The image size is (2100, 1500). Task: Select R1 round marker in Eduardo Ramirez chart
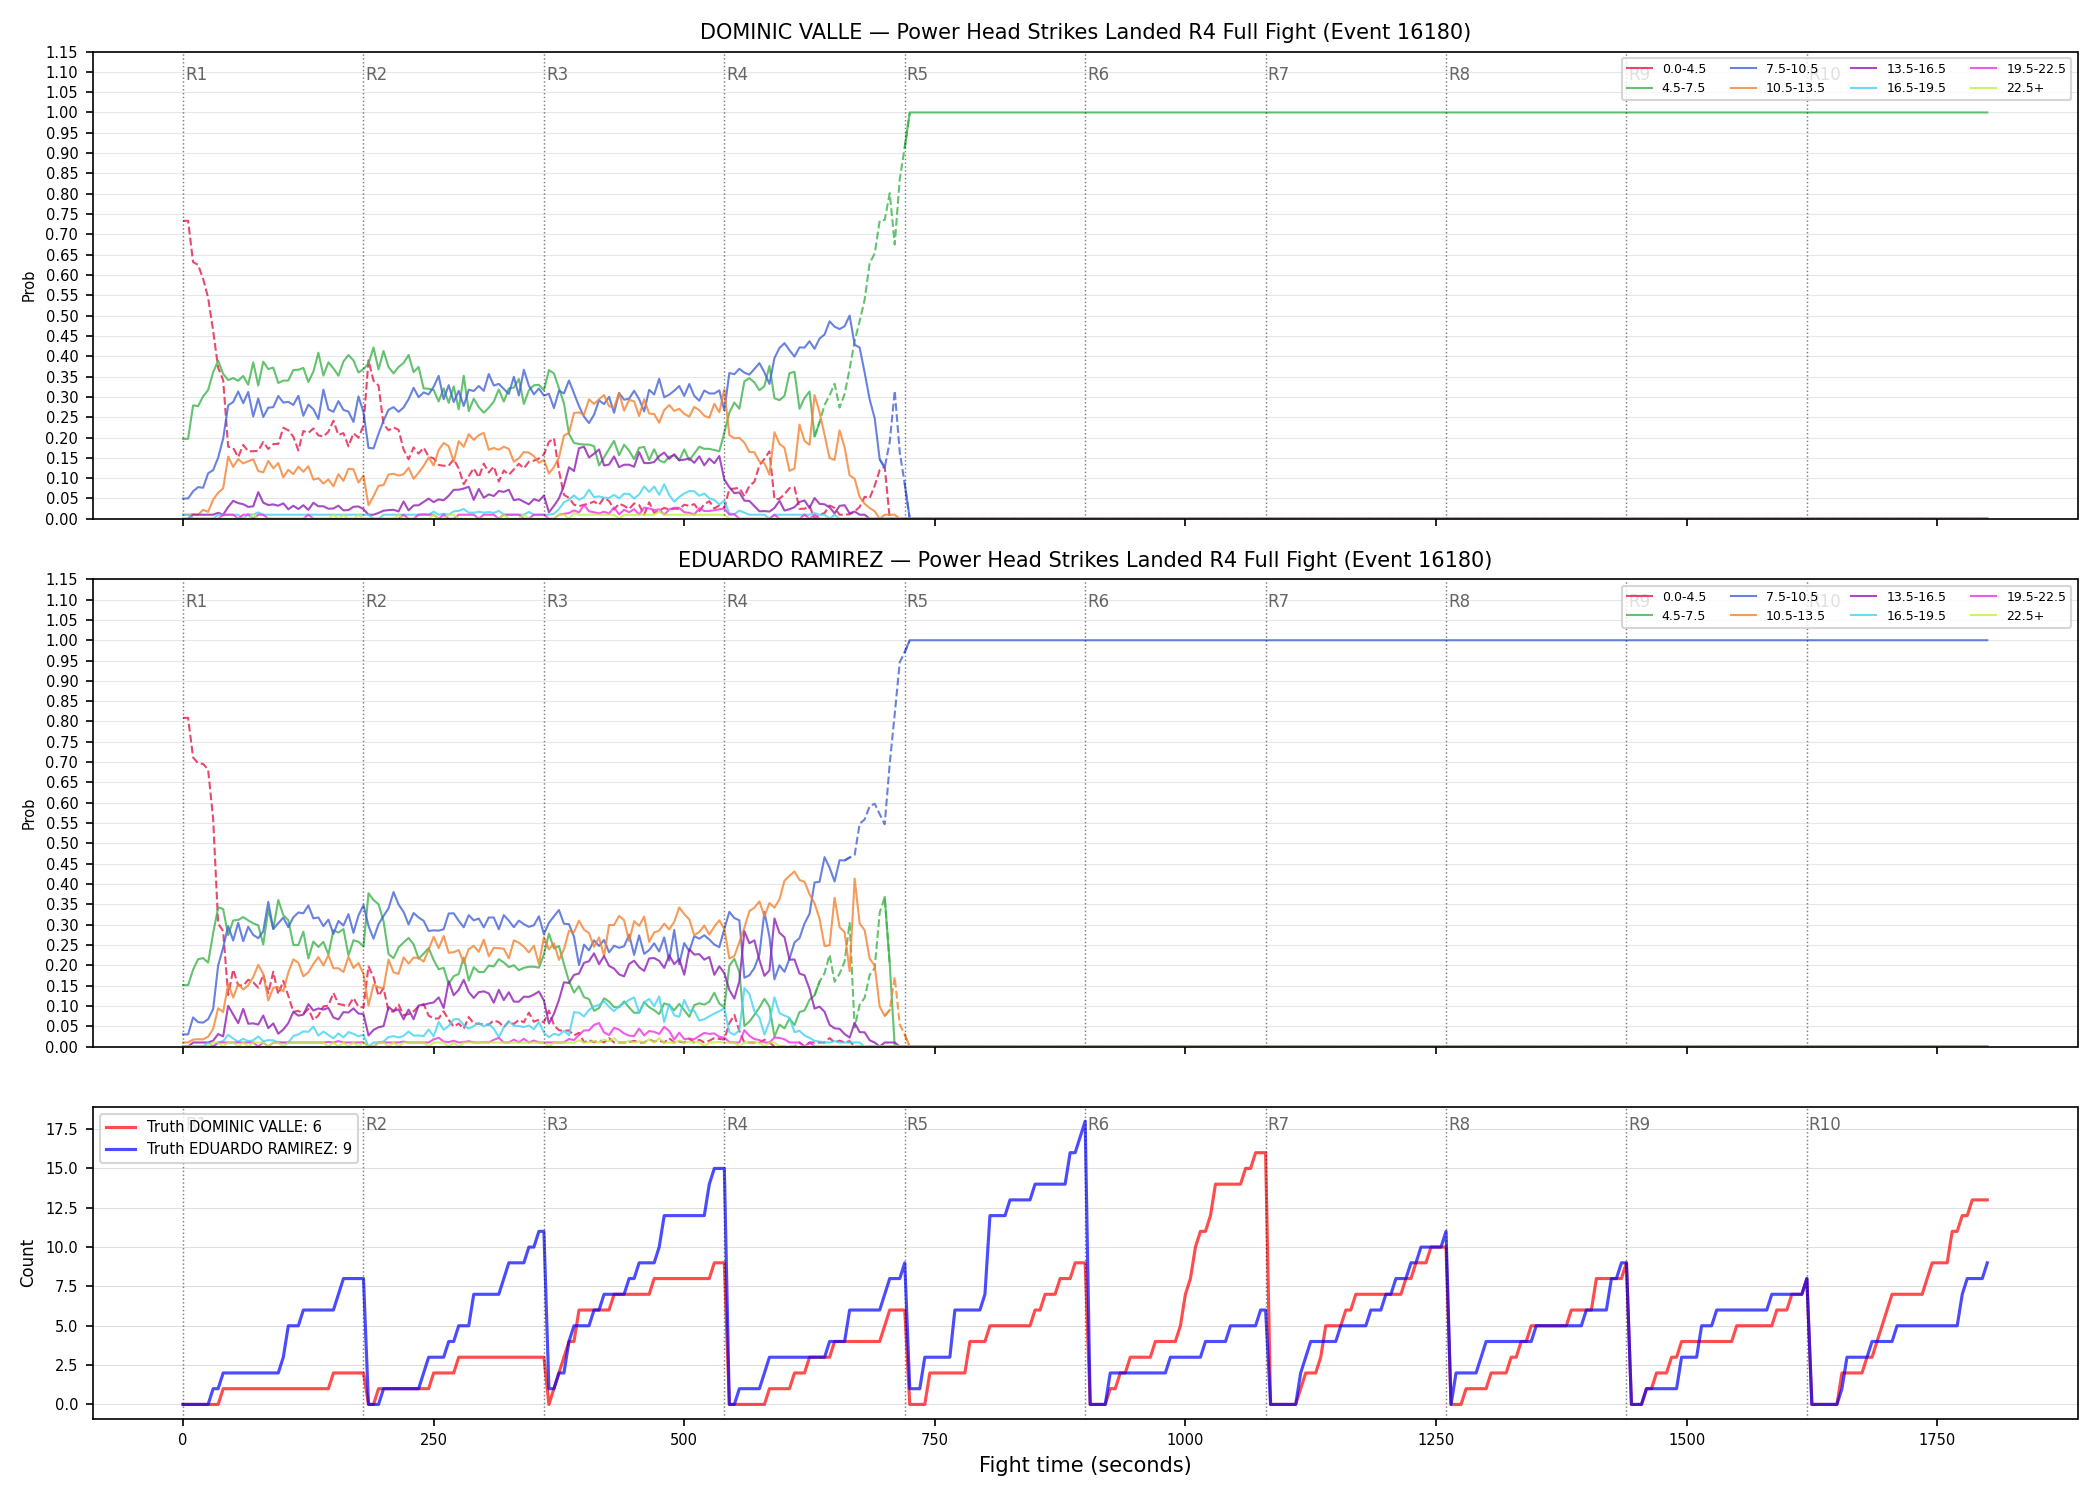click(196, 601)
